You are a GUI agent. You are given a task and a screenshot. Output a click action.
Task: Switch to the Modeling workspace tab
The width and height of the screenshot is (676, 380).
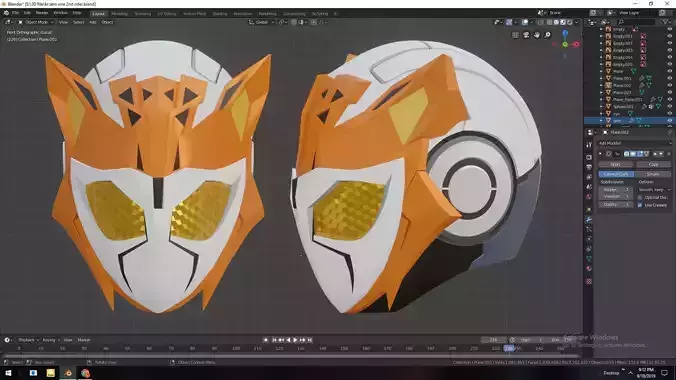pyautogui.click(x=119, y=14)
